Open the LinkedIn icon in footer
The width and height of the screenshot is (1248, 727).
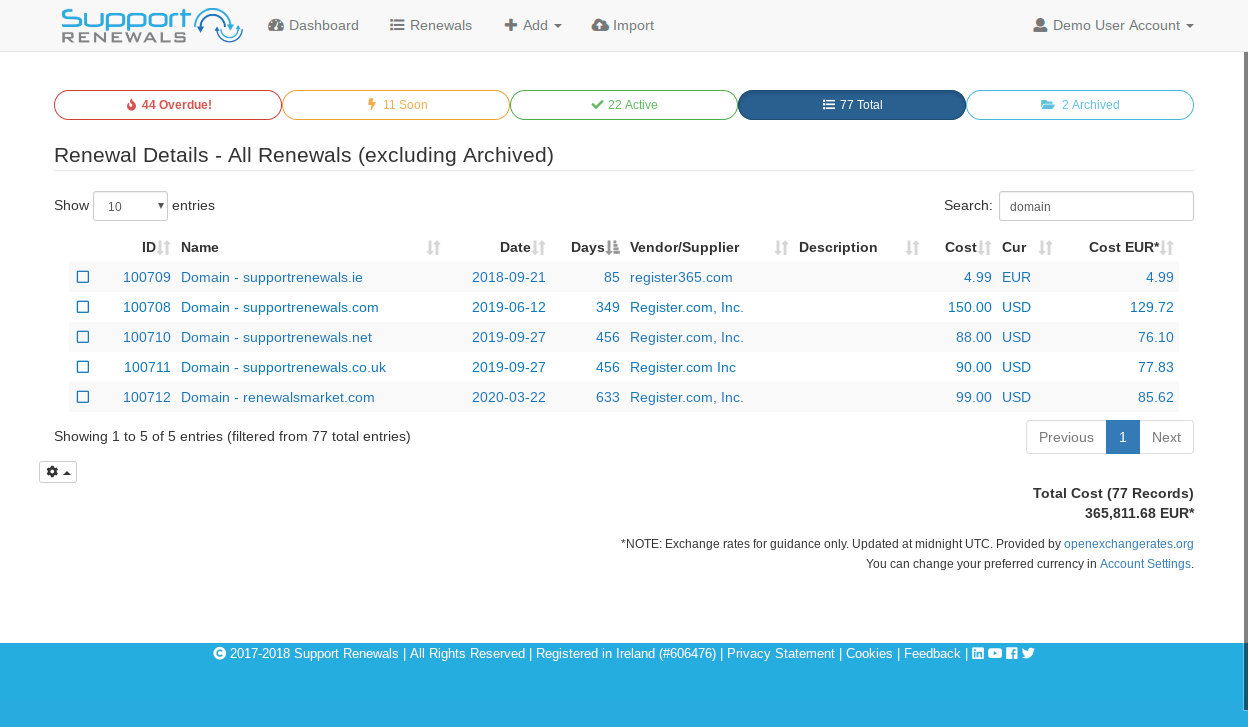[978, 653]
